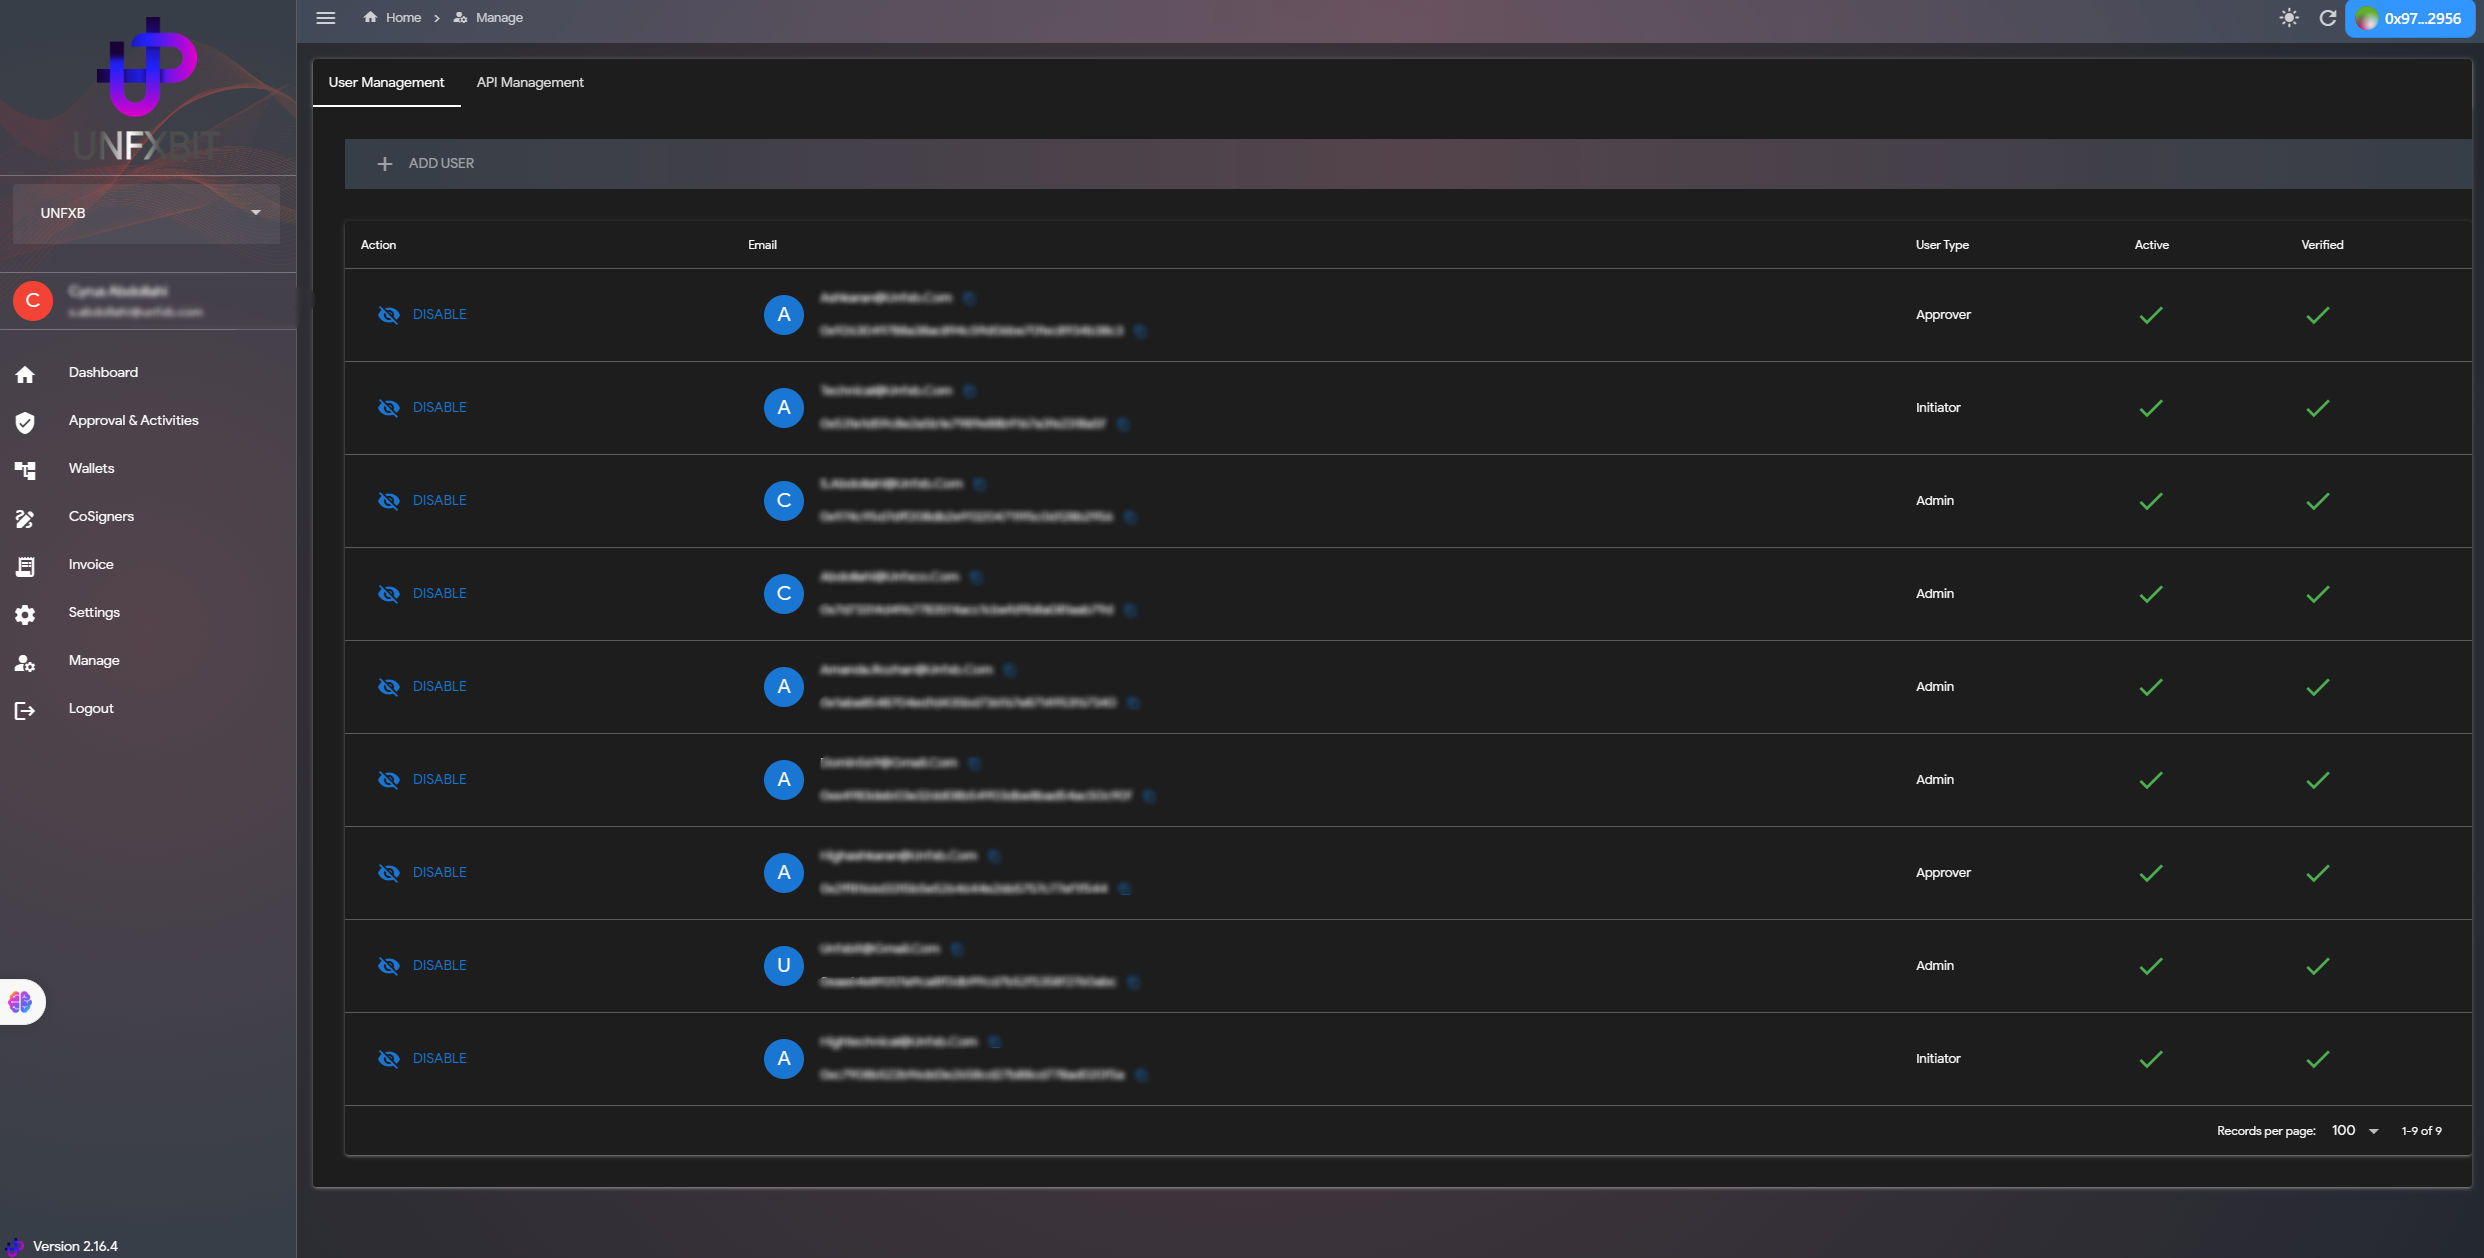
Task: Open Invoice page
Action: click(91, 564)
